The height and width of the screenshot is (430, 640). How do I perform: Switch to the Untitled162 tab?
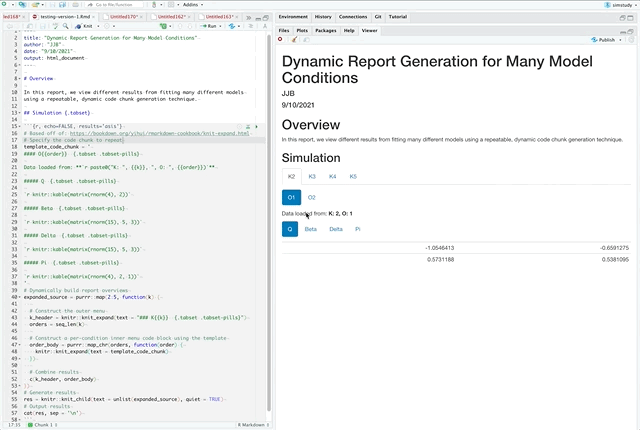click(x=170, y=17)
